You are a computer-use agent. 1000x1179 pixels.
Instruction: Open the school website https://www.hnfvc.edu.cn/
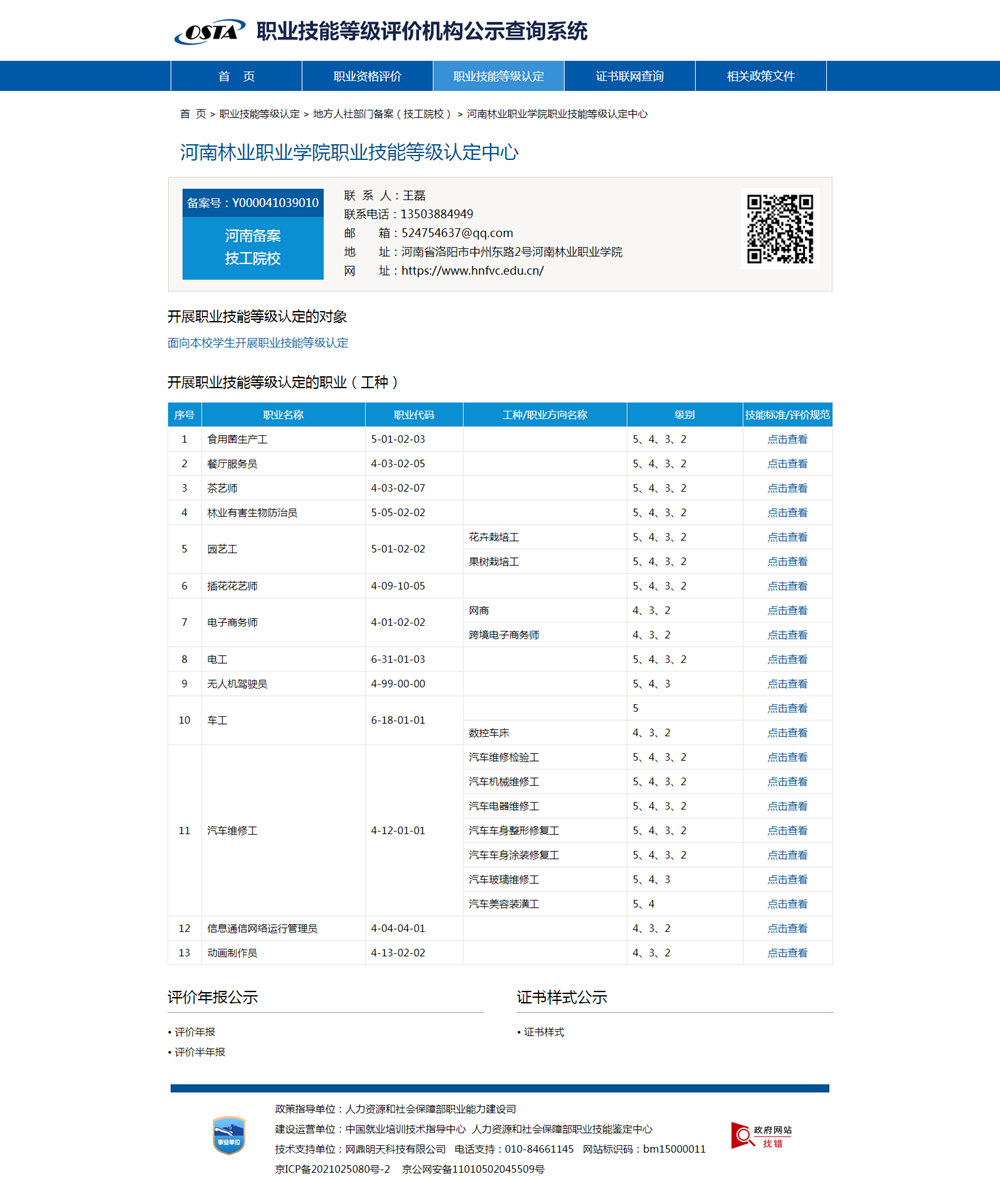tap(470, 269)
